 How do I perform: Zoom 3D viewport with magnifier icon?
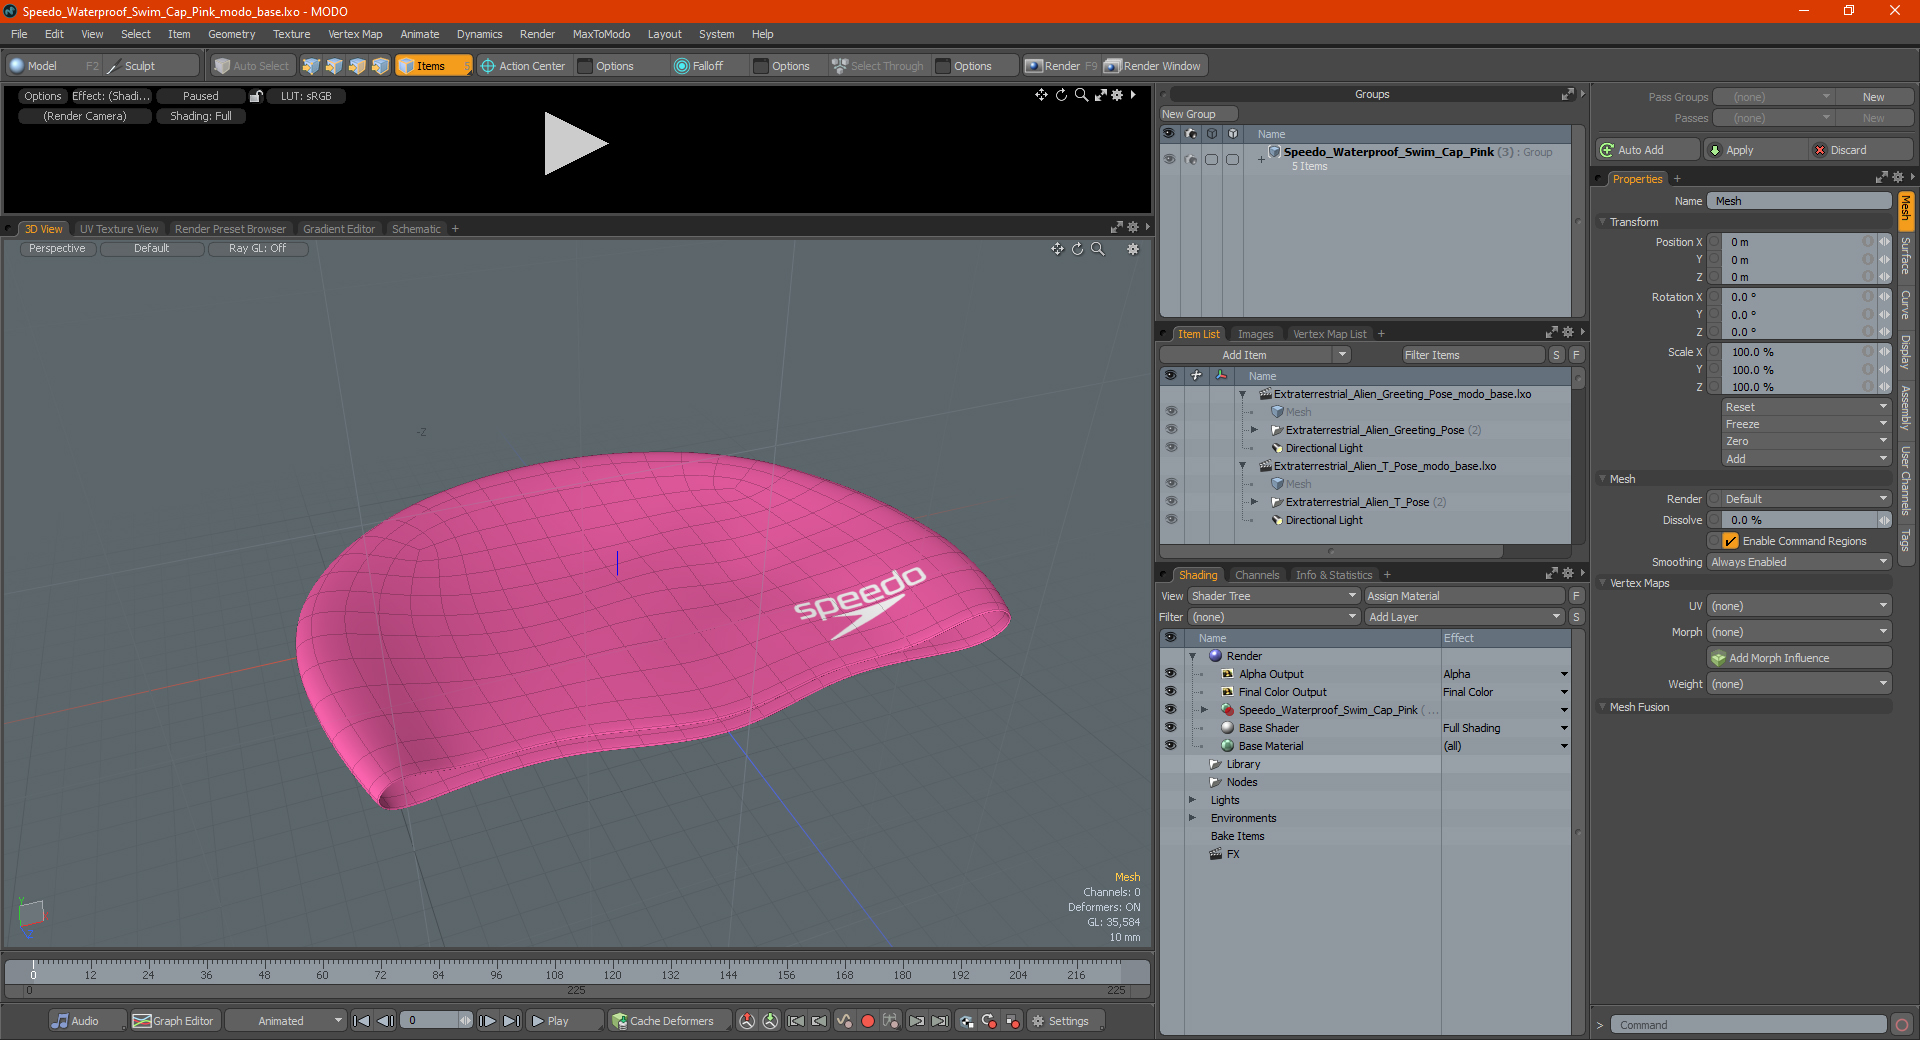tap(1097, 249)
